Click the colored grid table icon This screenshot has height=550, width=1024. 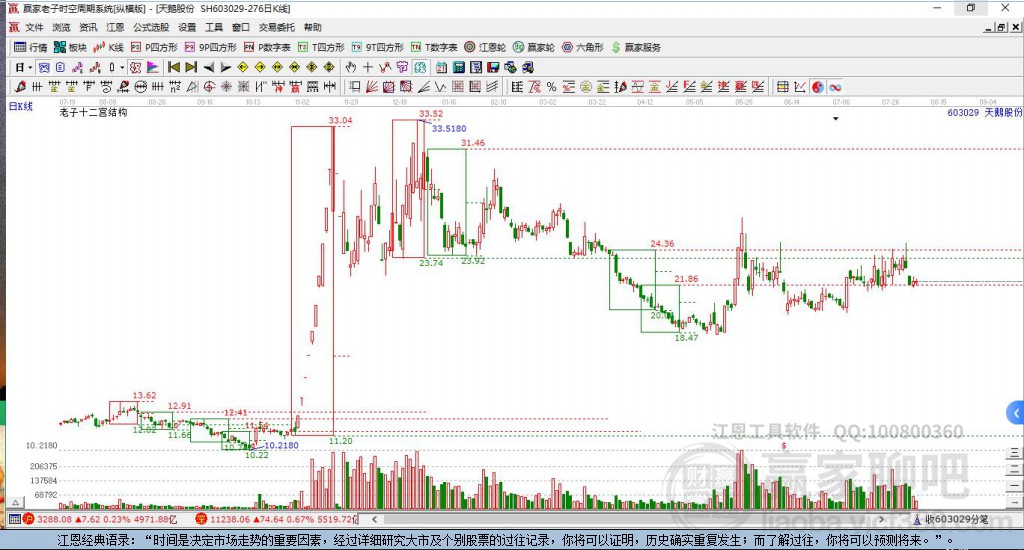tap(782, 87)
